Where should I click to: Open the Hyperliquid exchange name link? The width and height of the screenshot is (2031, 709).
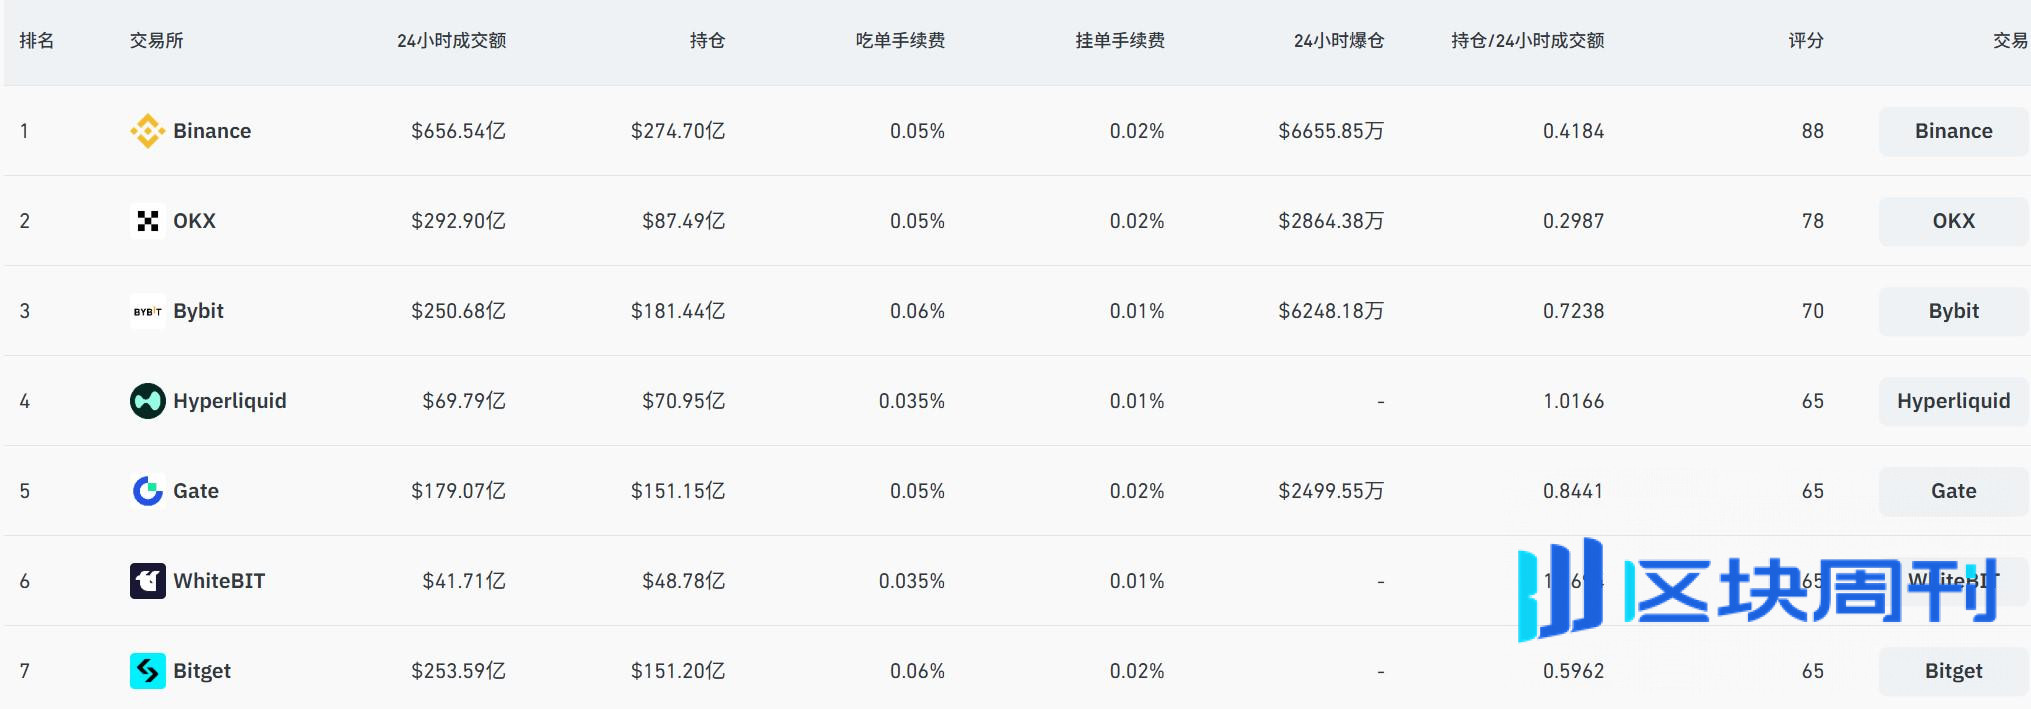230,401
